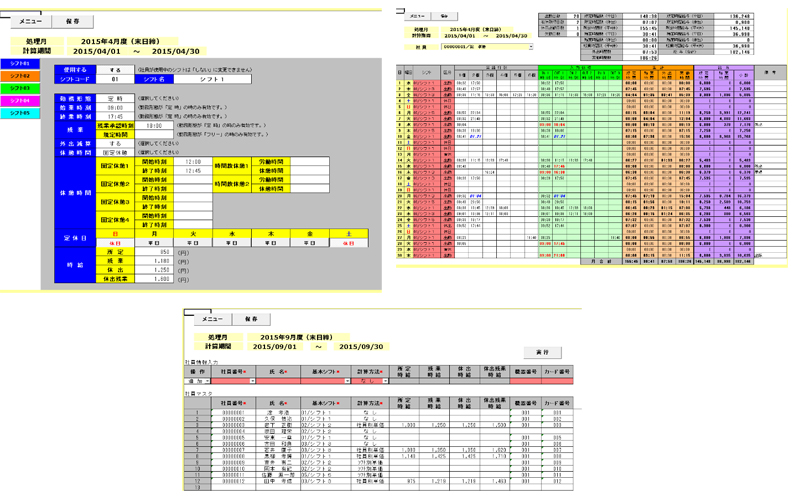This screenshot has height=500, width=800.
Task: Click 2015/04/01 date in shift settings sheet
Action: pos(97,51)
